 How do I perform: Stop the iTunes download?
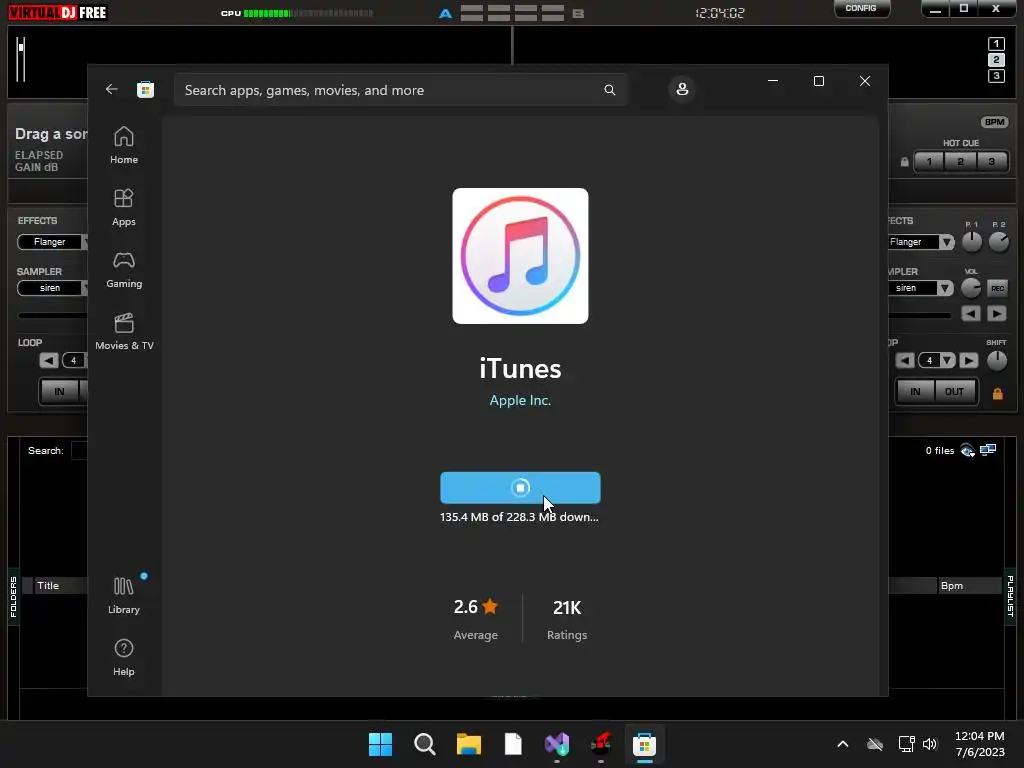click(520, 488)
